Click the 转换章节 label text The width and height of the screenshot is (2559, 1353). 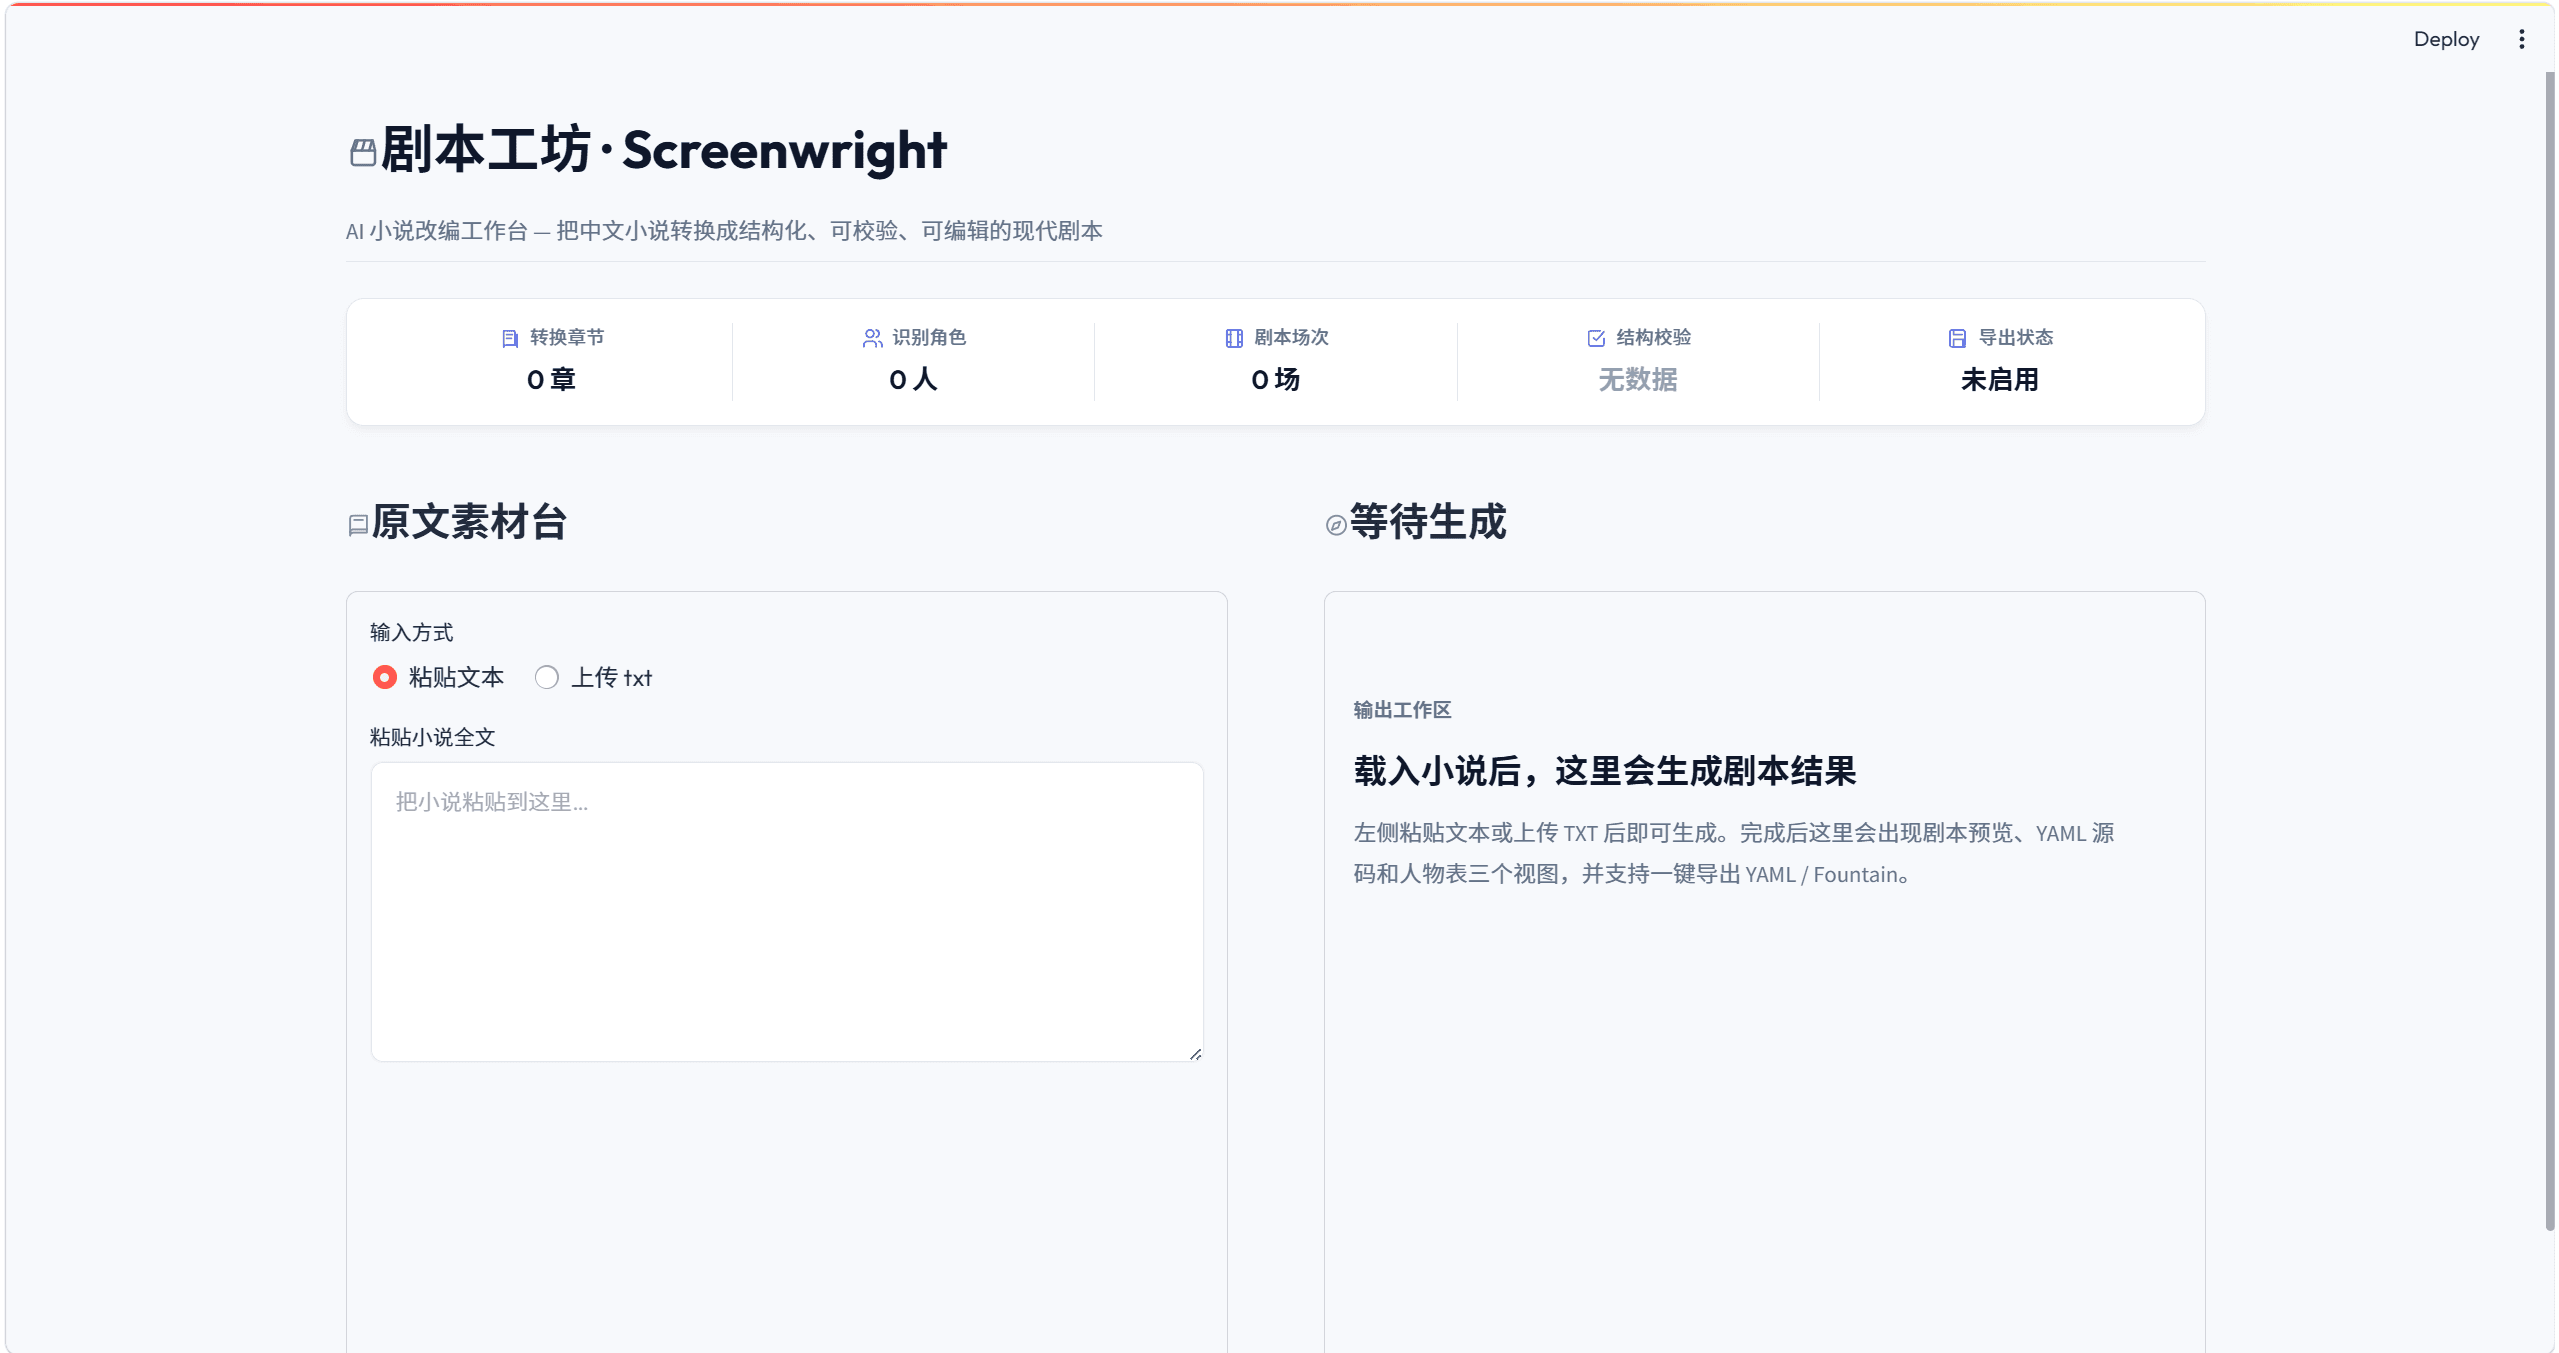click(567, 337)
